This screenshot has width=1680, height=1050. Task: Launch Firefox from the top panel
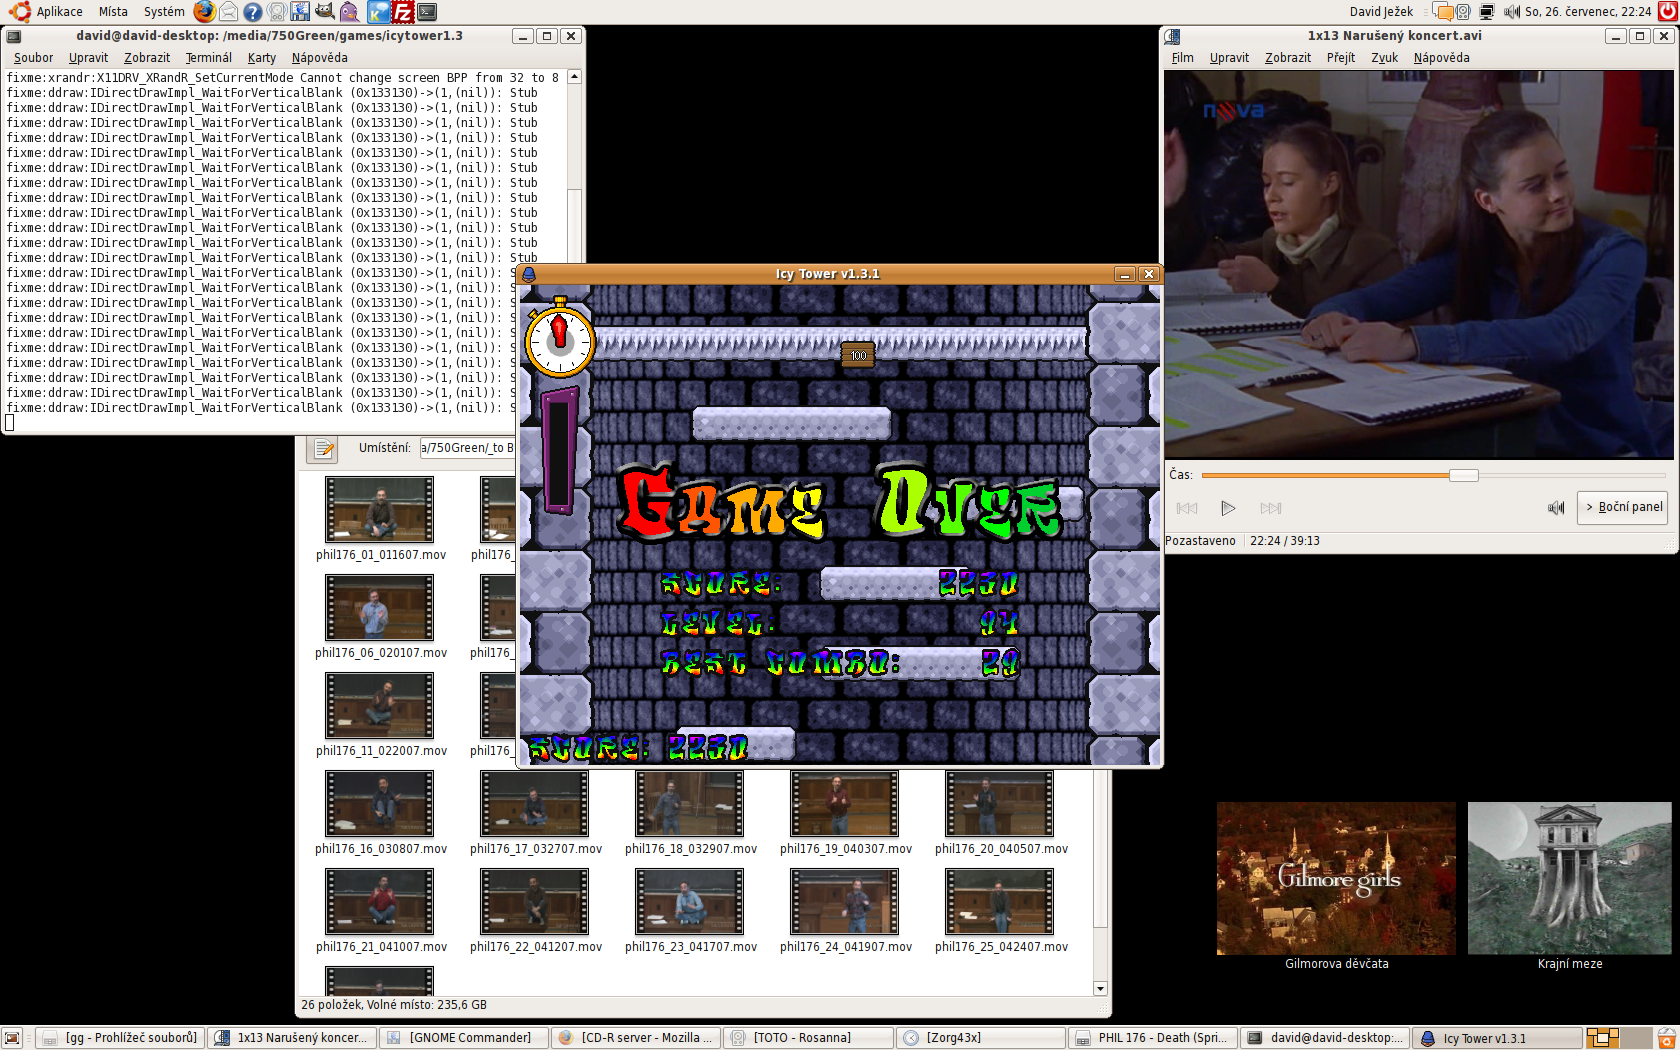[204, 12]
